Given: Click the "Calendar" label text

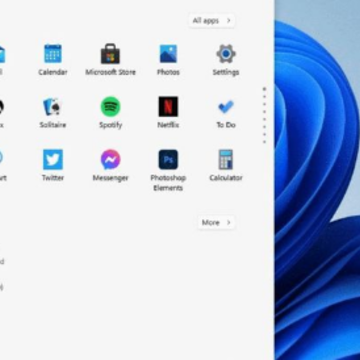Looking at the screenshot, I should point(53,72).
